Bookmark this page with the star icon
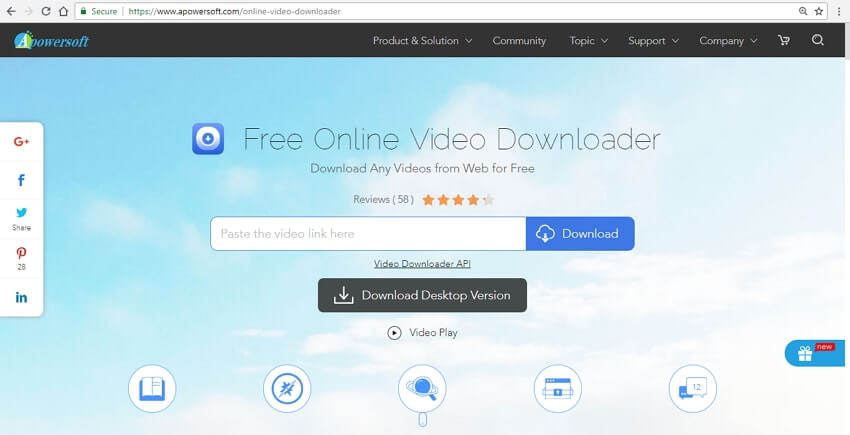The height and width of the screenshot is (435, 850). (x=819, y=11)
